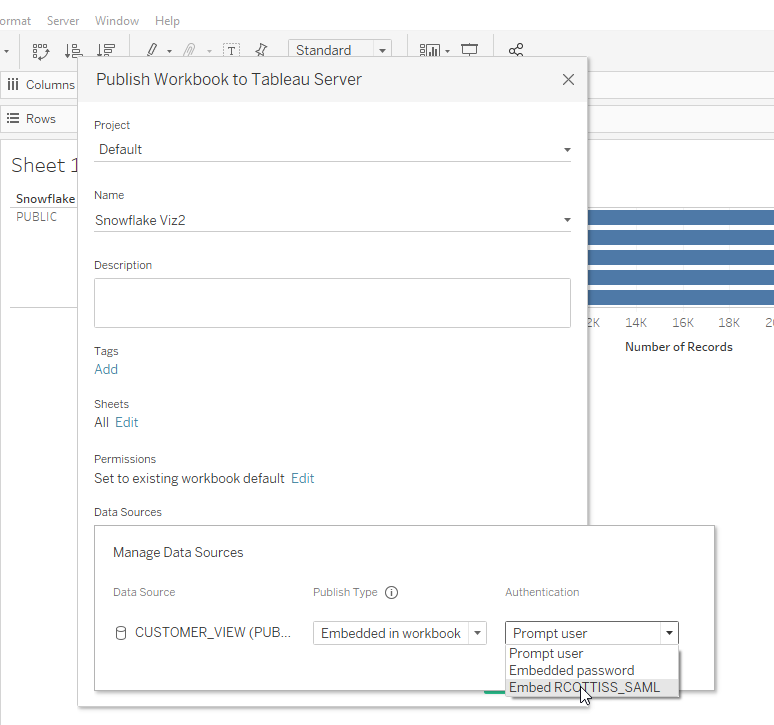Click the Publish Type info icon
The height and width of the screenshot is (725, 774).
coord(391,592)
